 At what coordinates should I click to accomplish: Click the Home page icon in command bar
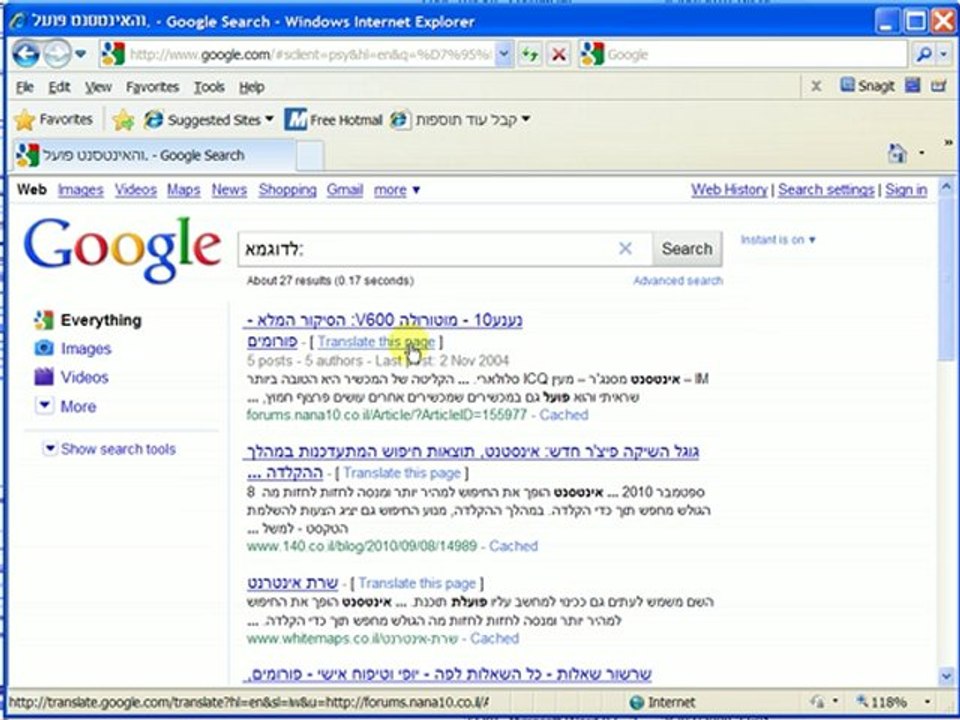point(896,153)
